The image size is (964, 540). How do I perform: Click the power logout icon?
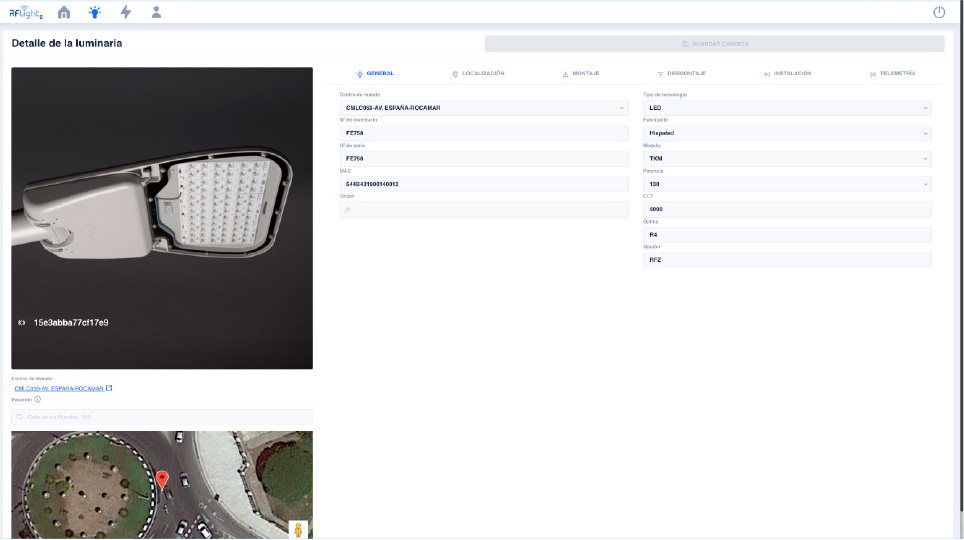point(939,12)
